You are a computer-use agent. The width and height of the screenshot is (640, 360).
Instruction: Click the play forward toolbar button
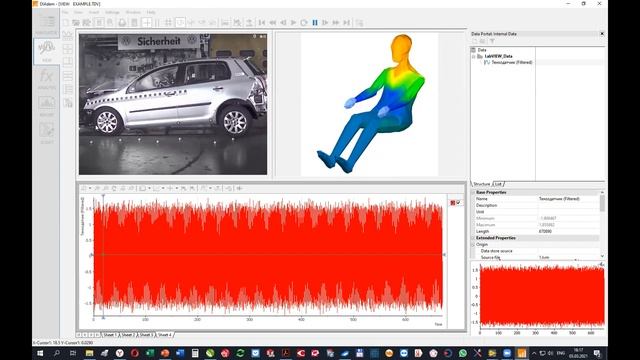293,22
